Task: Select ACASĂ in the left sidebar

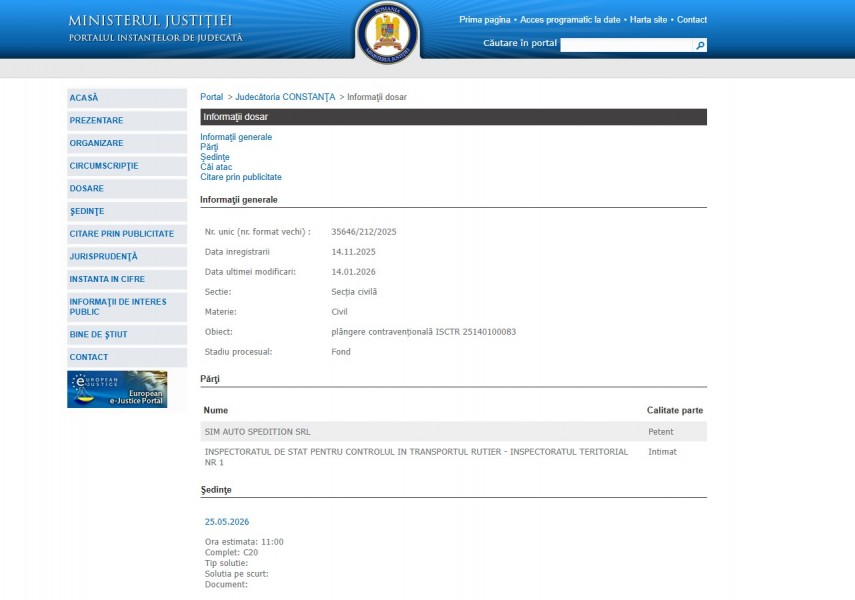Action: [84, 98]
